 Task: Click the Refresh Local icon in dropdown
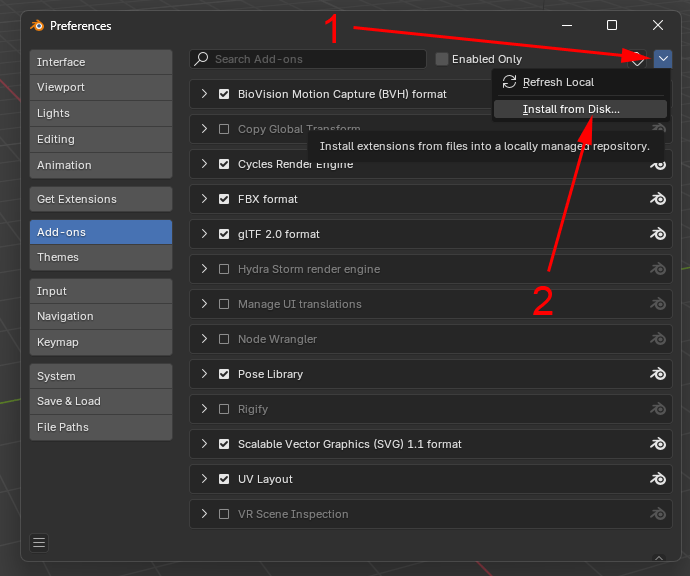(x=509, y=82)
